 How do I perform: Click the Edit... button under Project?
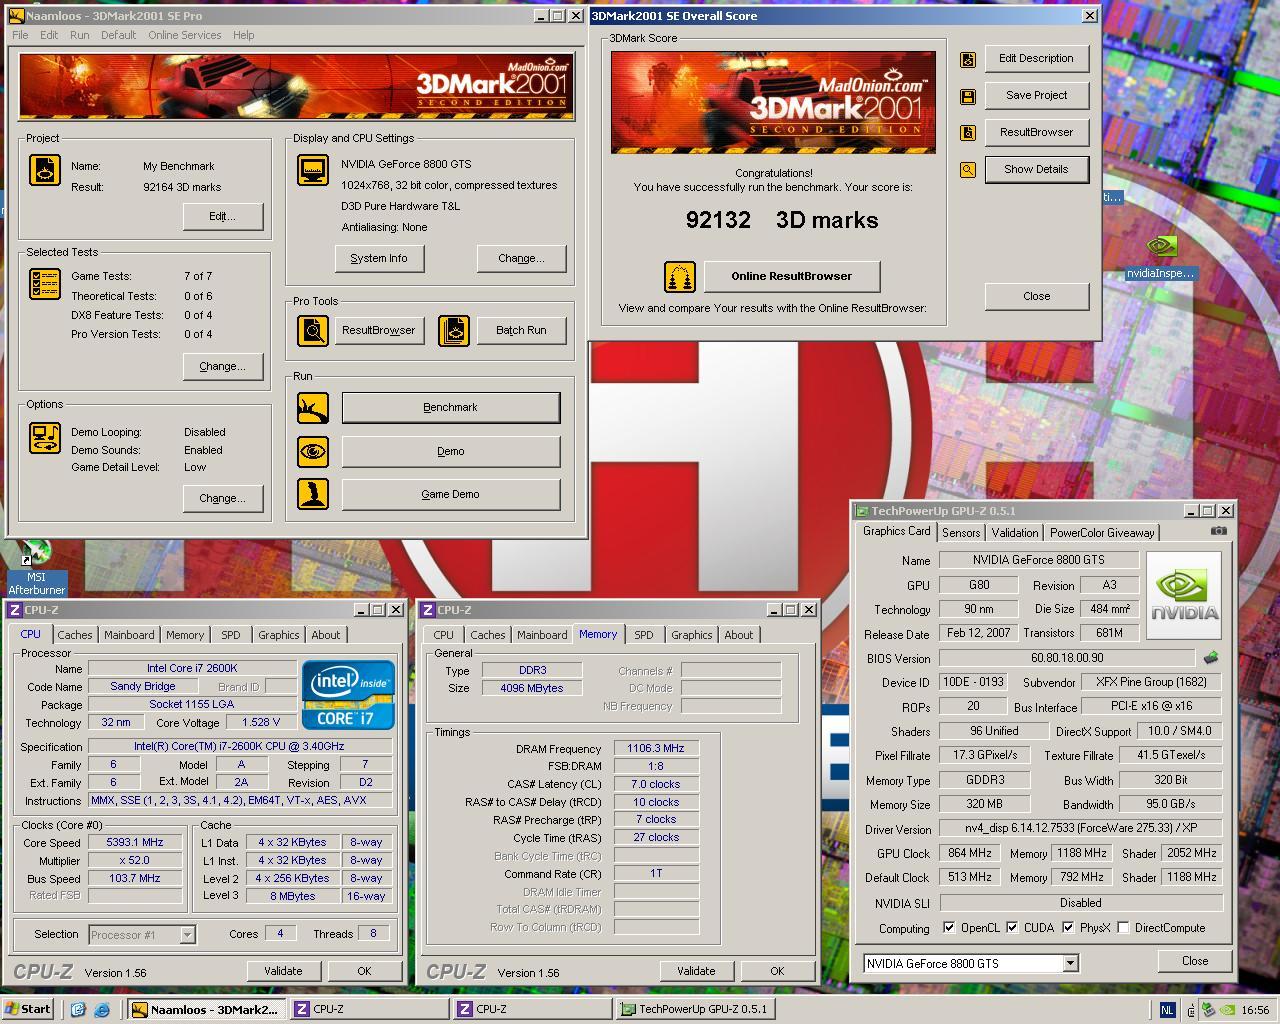click(x=222, y=216)
